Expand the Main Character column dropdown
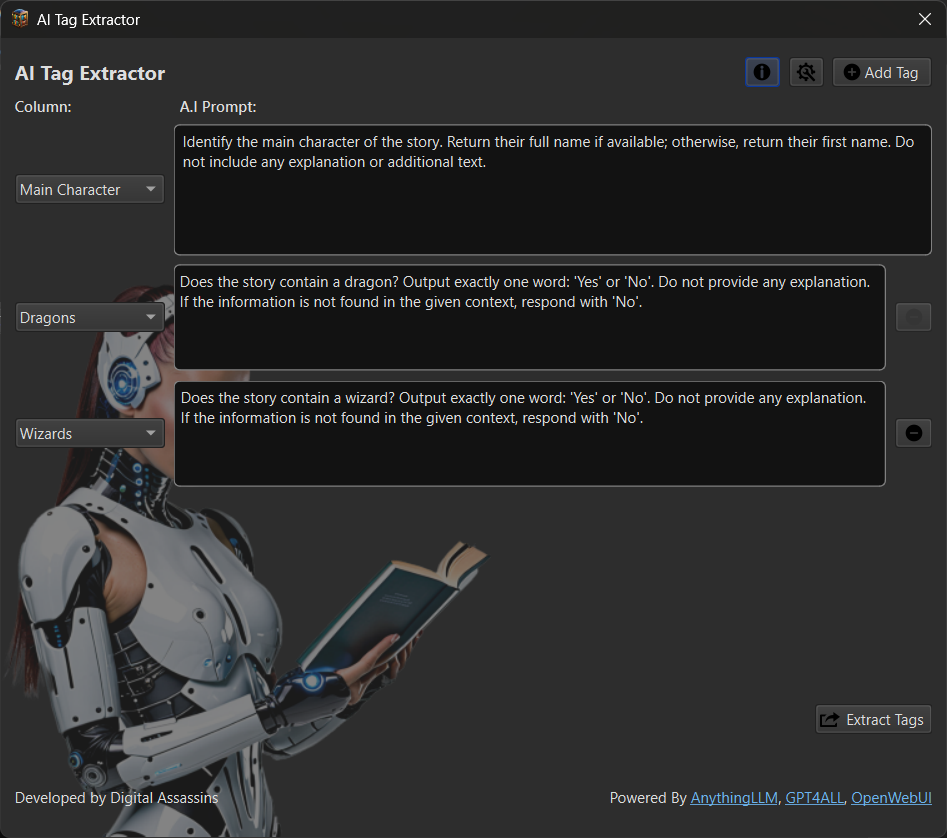Viewport: 947px width, 838px height. [x=89, y=190]
